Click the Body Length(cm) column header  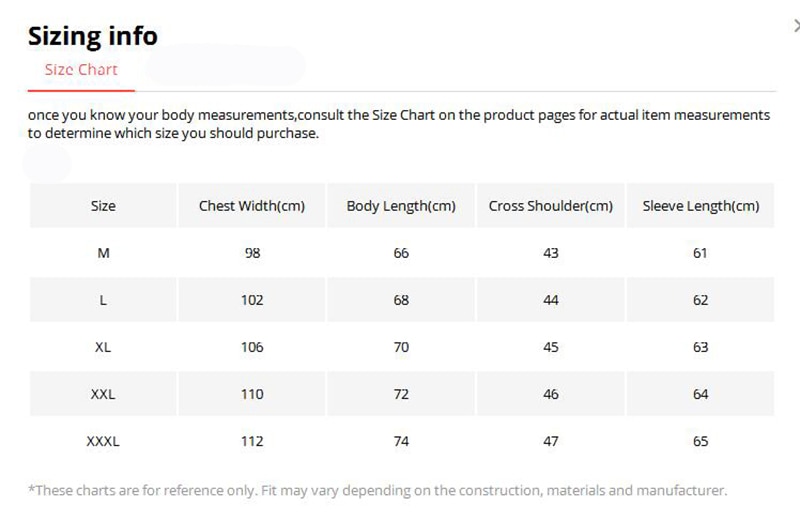pos(401,206)
